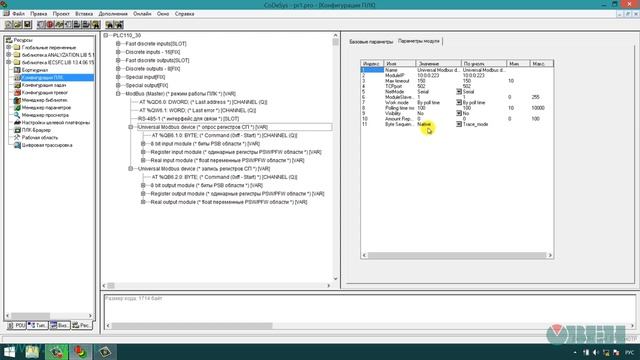Open the second taskbar app icon

tap(57, 352)
